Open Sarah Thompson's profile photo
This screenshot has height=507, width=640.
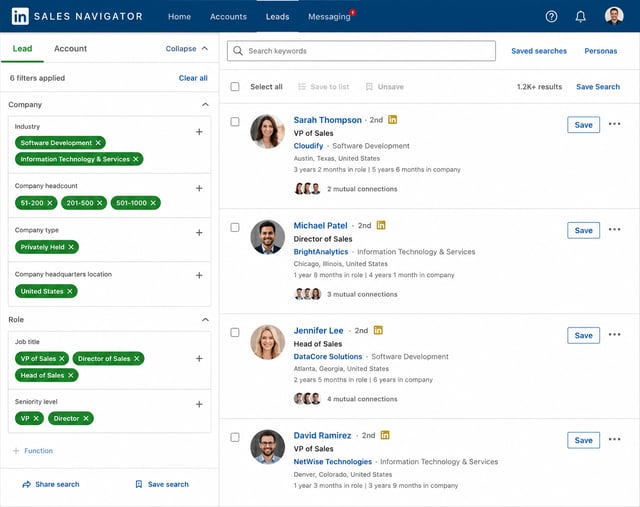click(x=267, y=131)
